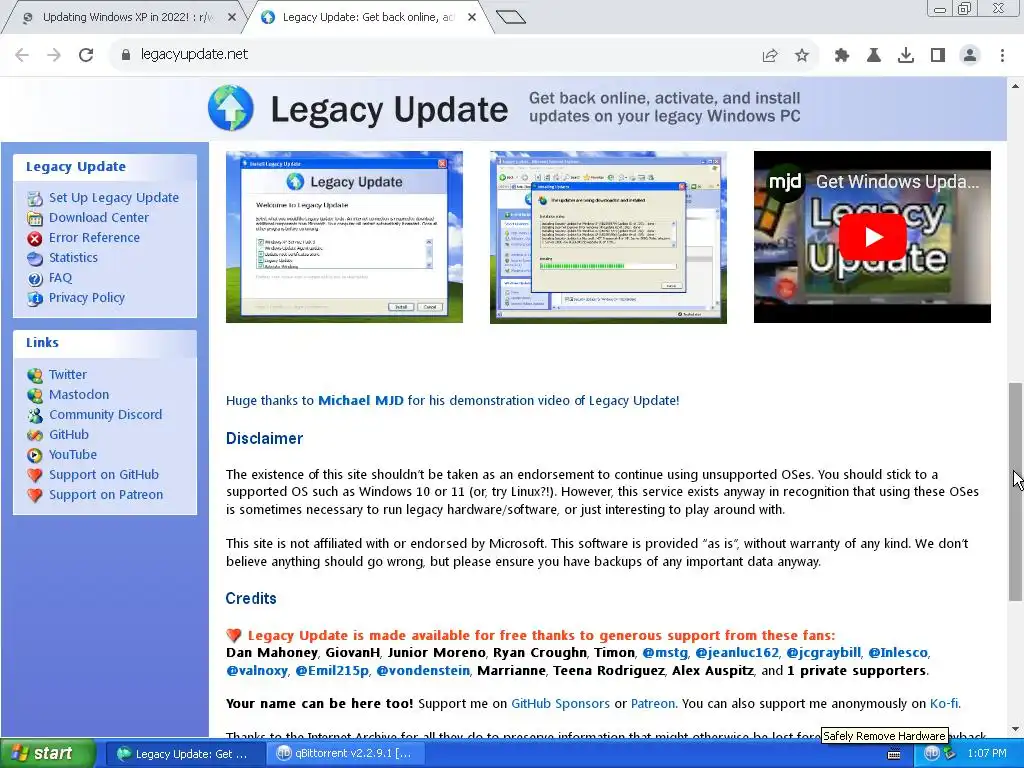Open the Community Discord link
This screenshot has height=768, width=1024.
105,415
